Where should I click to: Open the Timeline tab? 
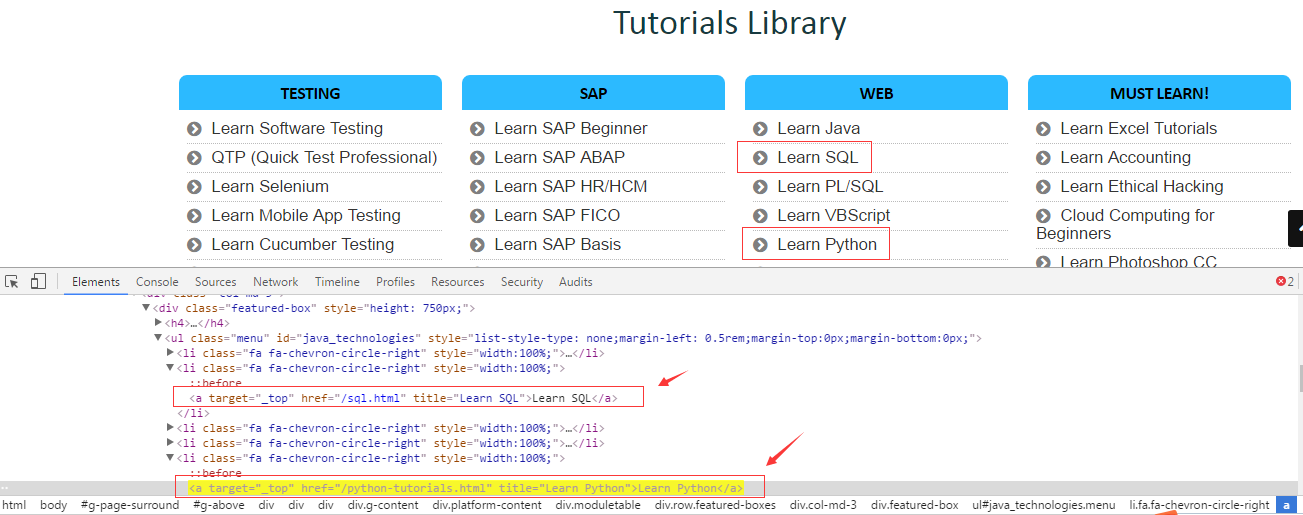[337, 282]
